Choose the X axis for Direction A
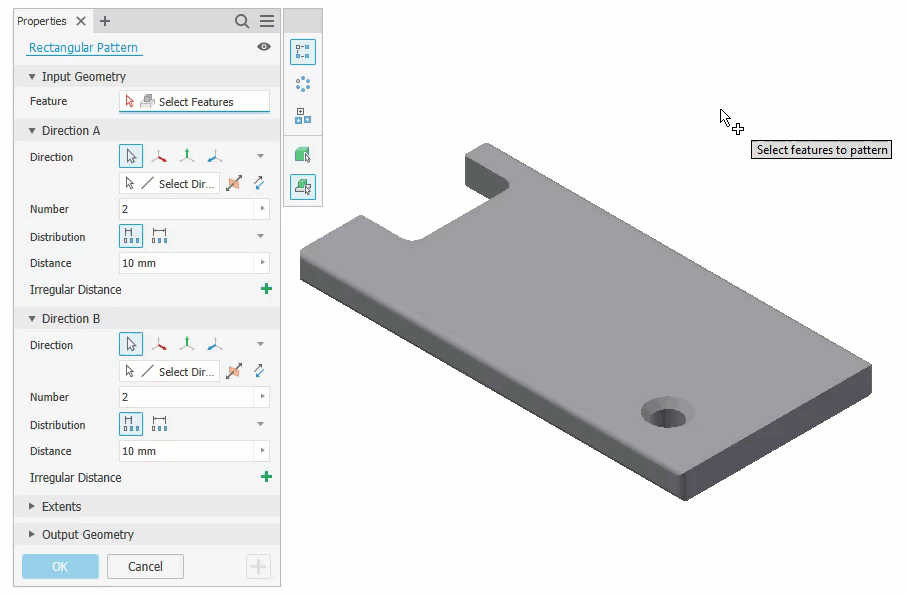 159,156
